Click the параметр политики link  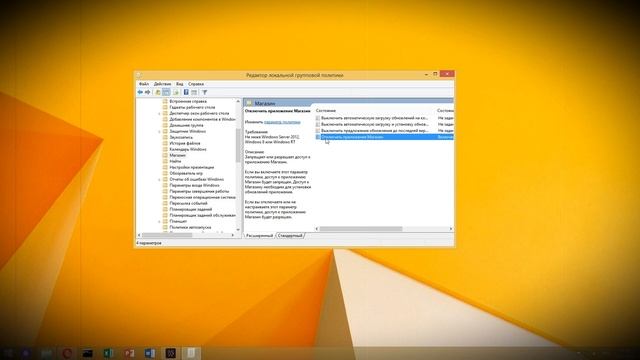pos(282,122)
